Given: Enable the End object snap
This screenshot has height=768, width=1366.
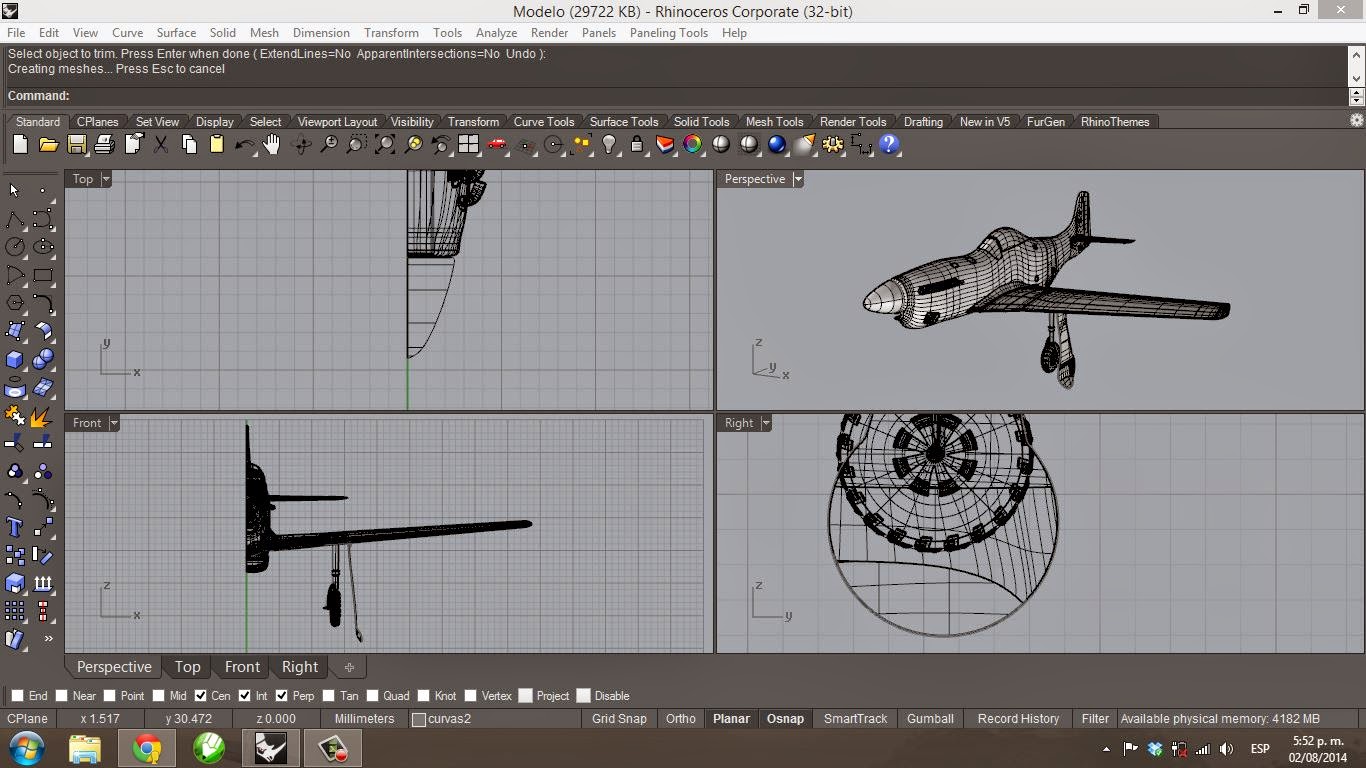Looking at the screenshot, I should pyautogui.click(x=16, y=695).
